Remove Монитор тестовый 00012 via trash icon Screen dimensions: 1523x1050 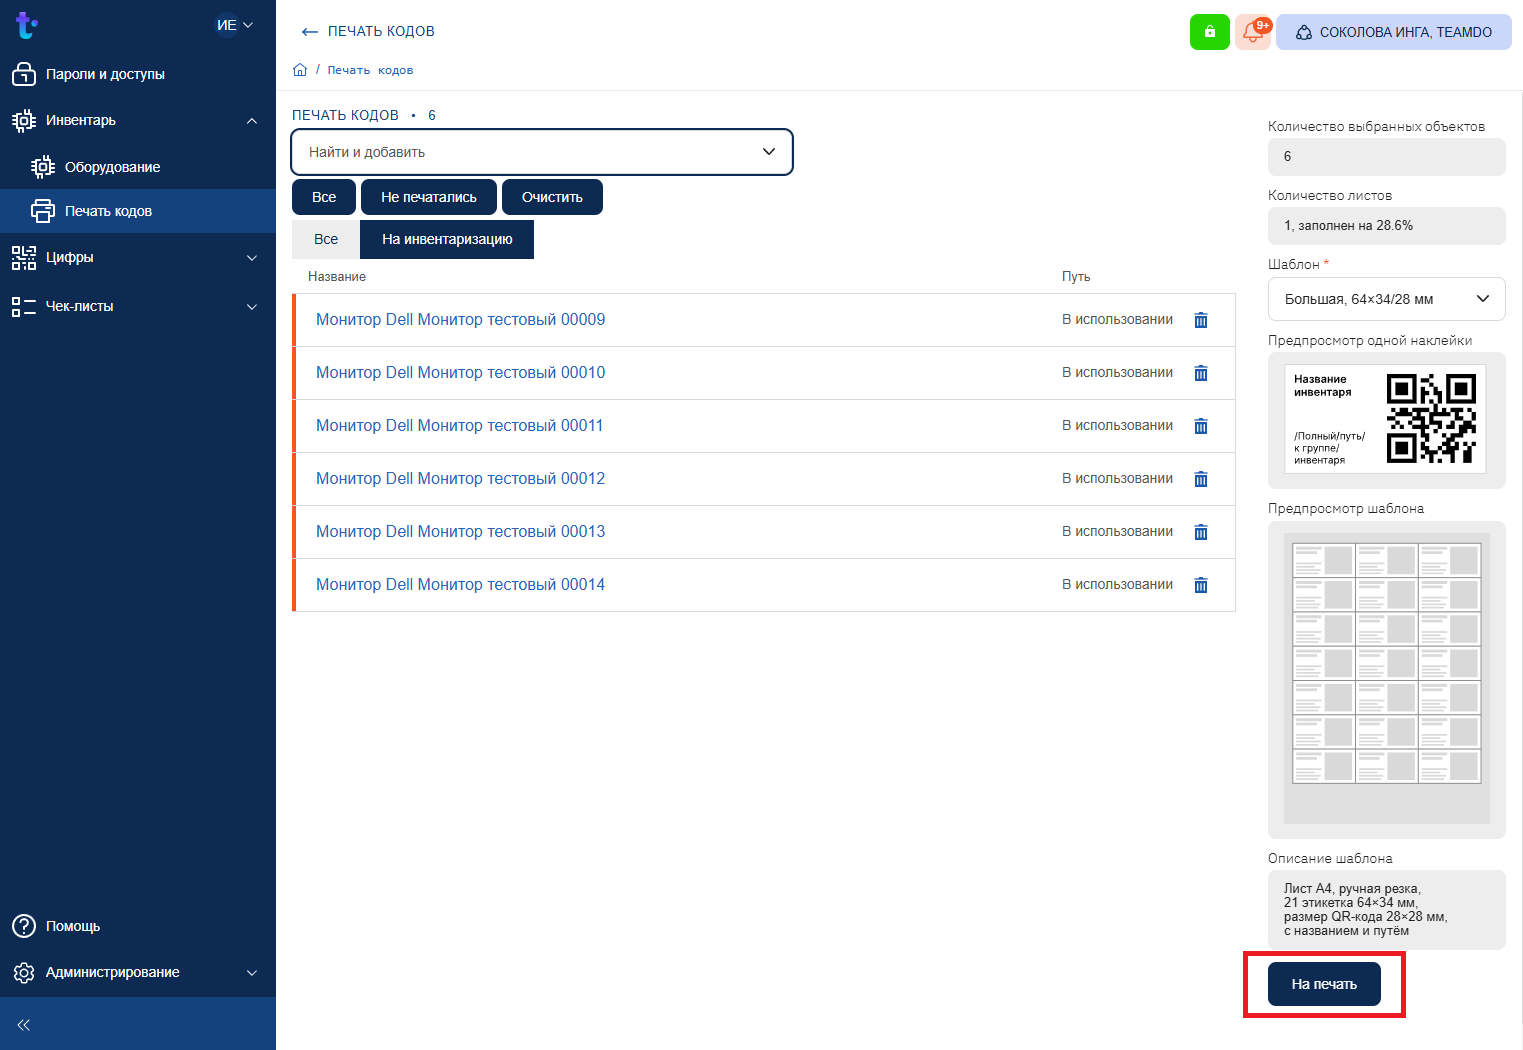coord(1201,479)
